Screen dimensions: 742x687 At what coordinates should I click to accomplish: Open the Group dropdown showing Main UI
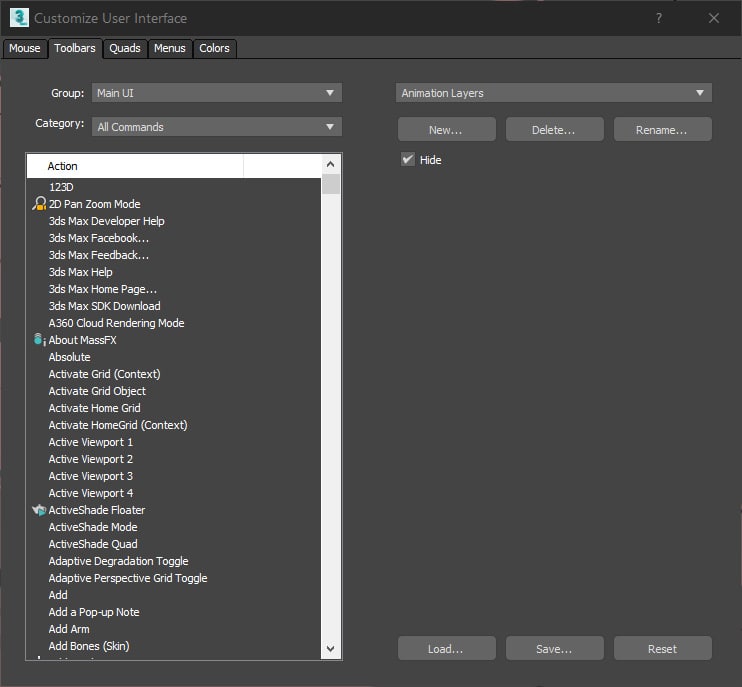click(216, 93)
